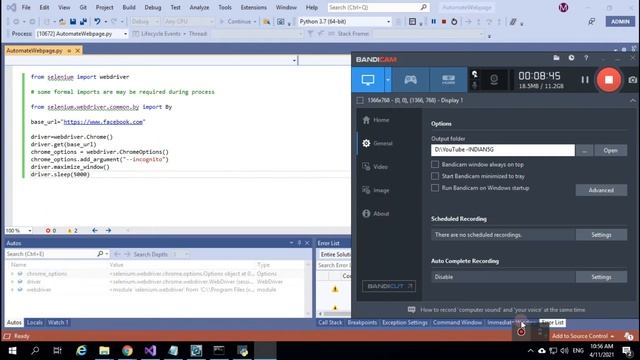Expand the chrome_options variable in Autos
The width and height of the screenshot is (640, 360).
point(12,274)
